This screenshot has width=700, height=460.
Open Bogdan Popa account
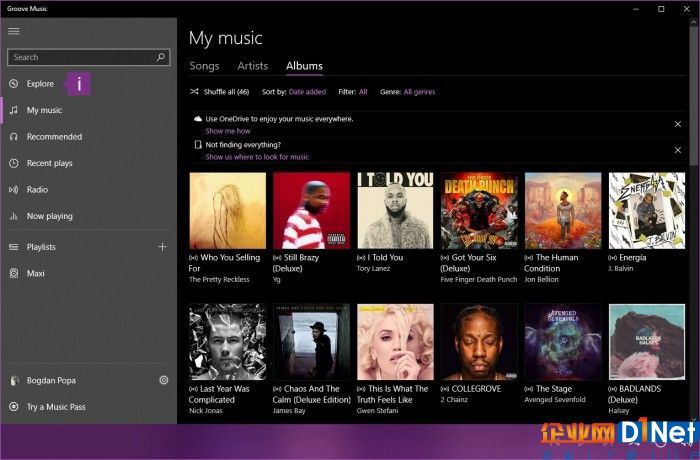[x=51, y=381]
